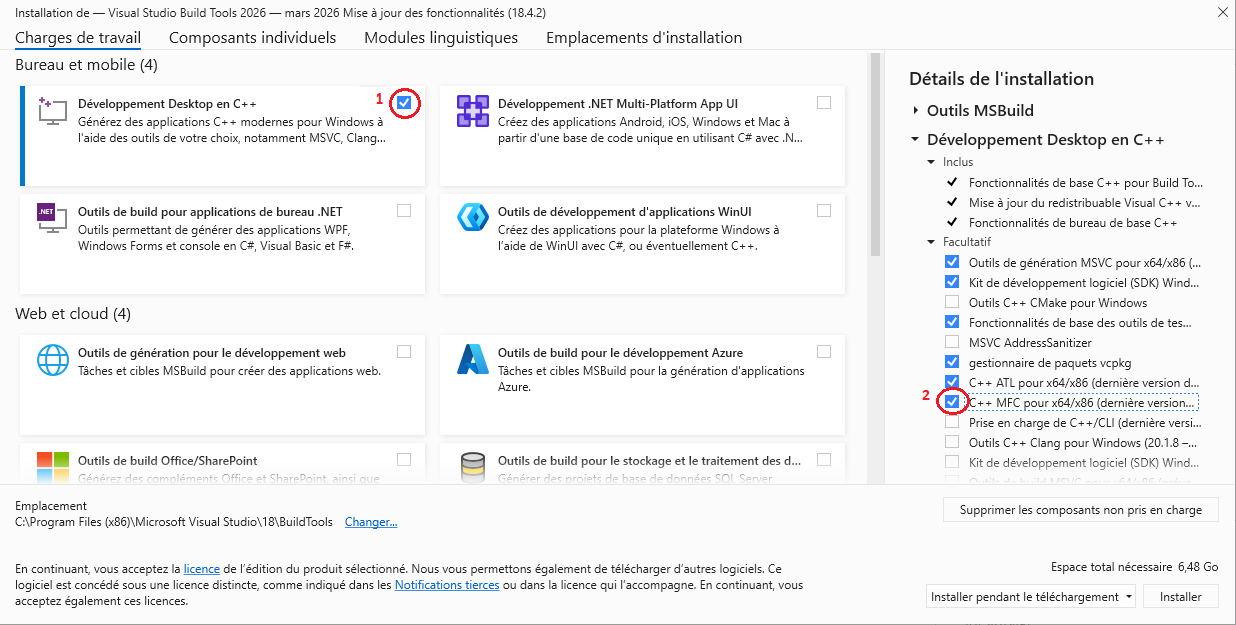Screen dimensions: 1236x625
Task: Enable Outils C++ CMake pour Windows
Action: (952, 302)
